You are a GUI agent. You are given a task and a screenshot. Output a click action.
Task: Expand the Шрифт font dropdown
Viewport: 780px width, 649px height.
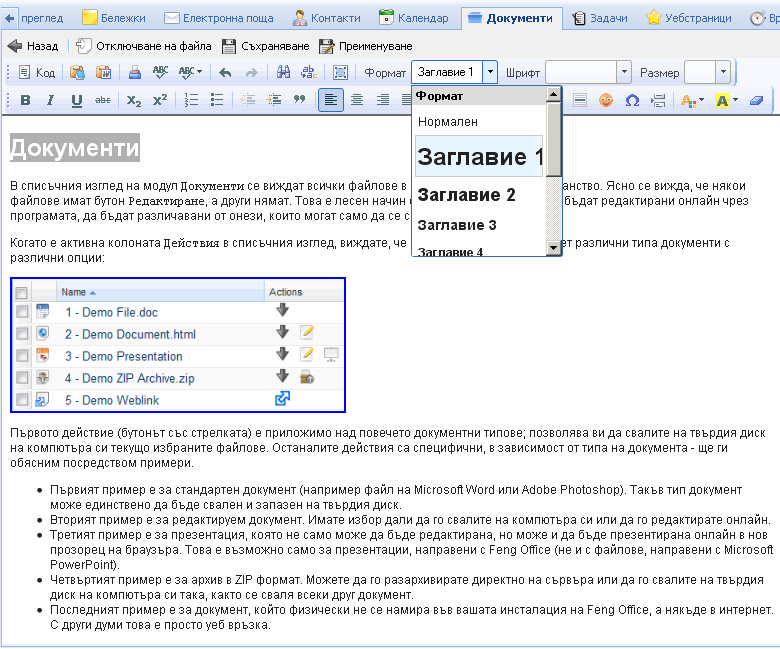coord(624,72)
